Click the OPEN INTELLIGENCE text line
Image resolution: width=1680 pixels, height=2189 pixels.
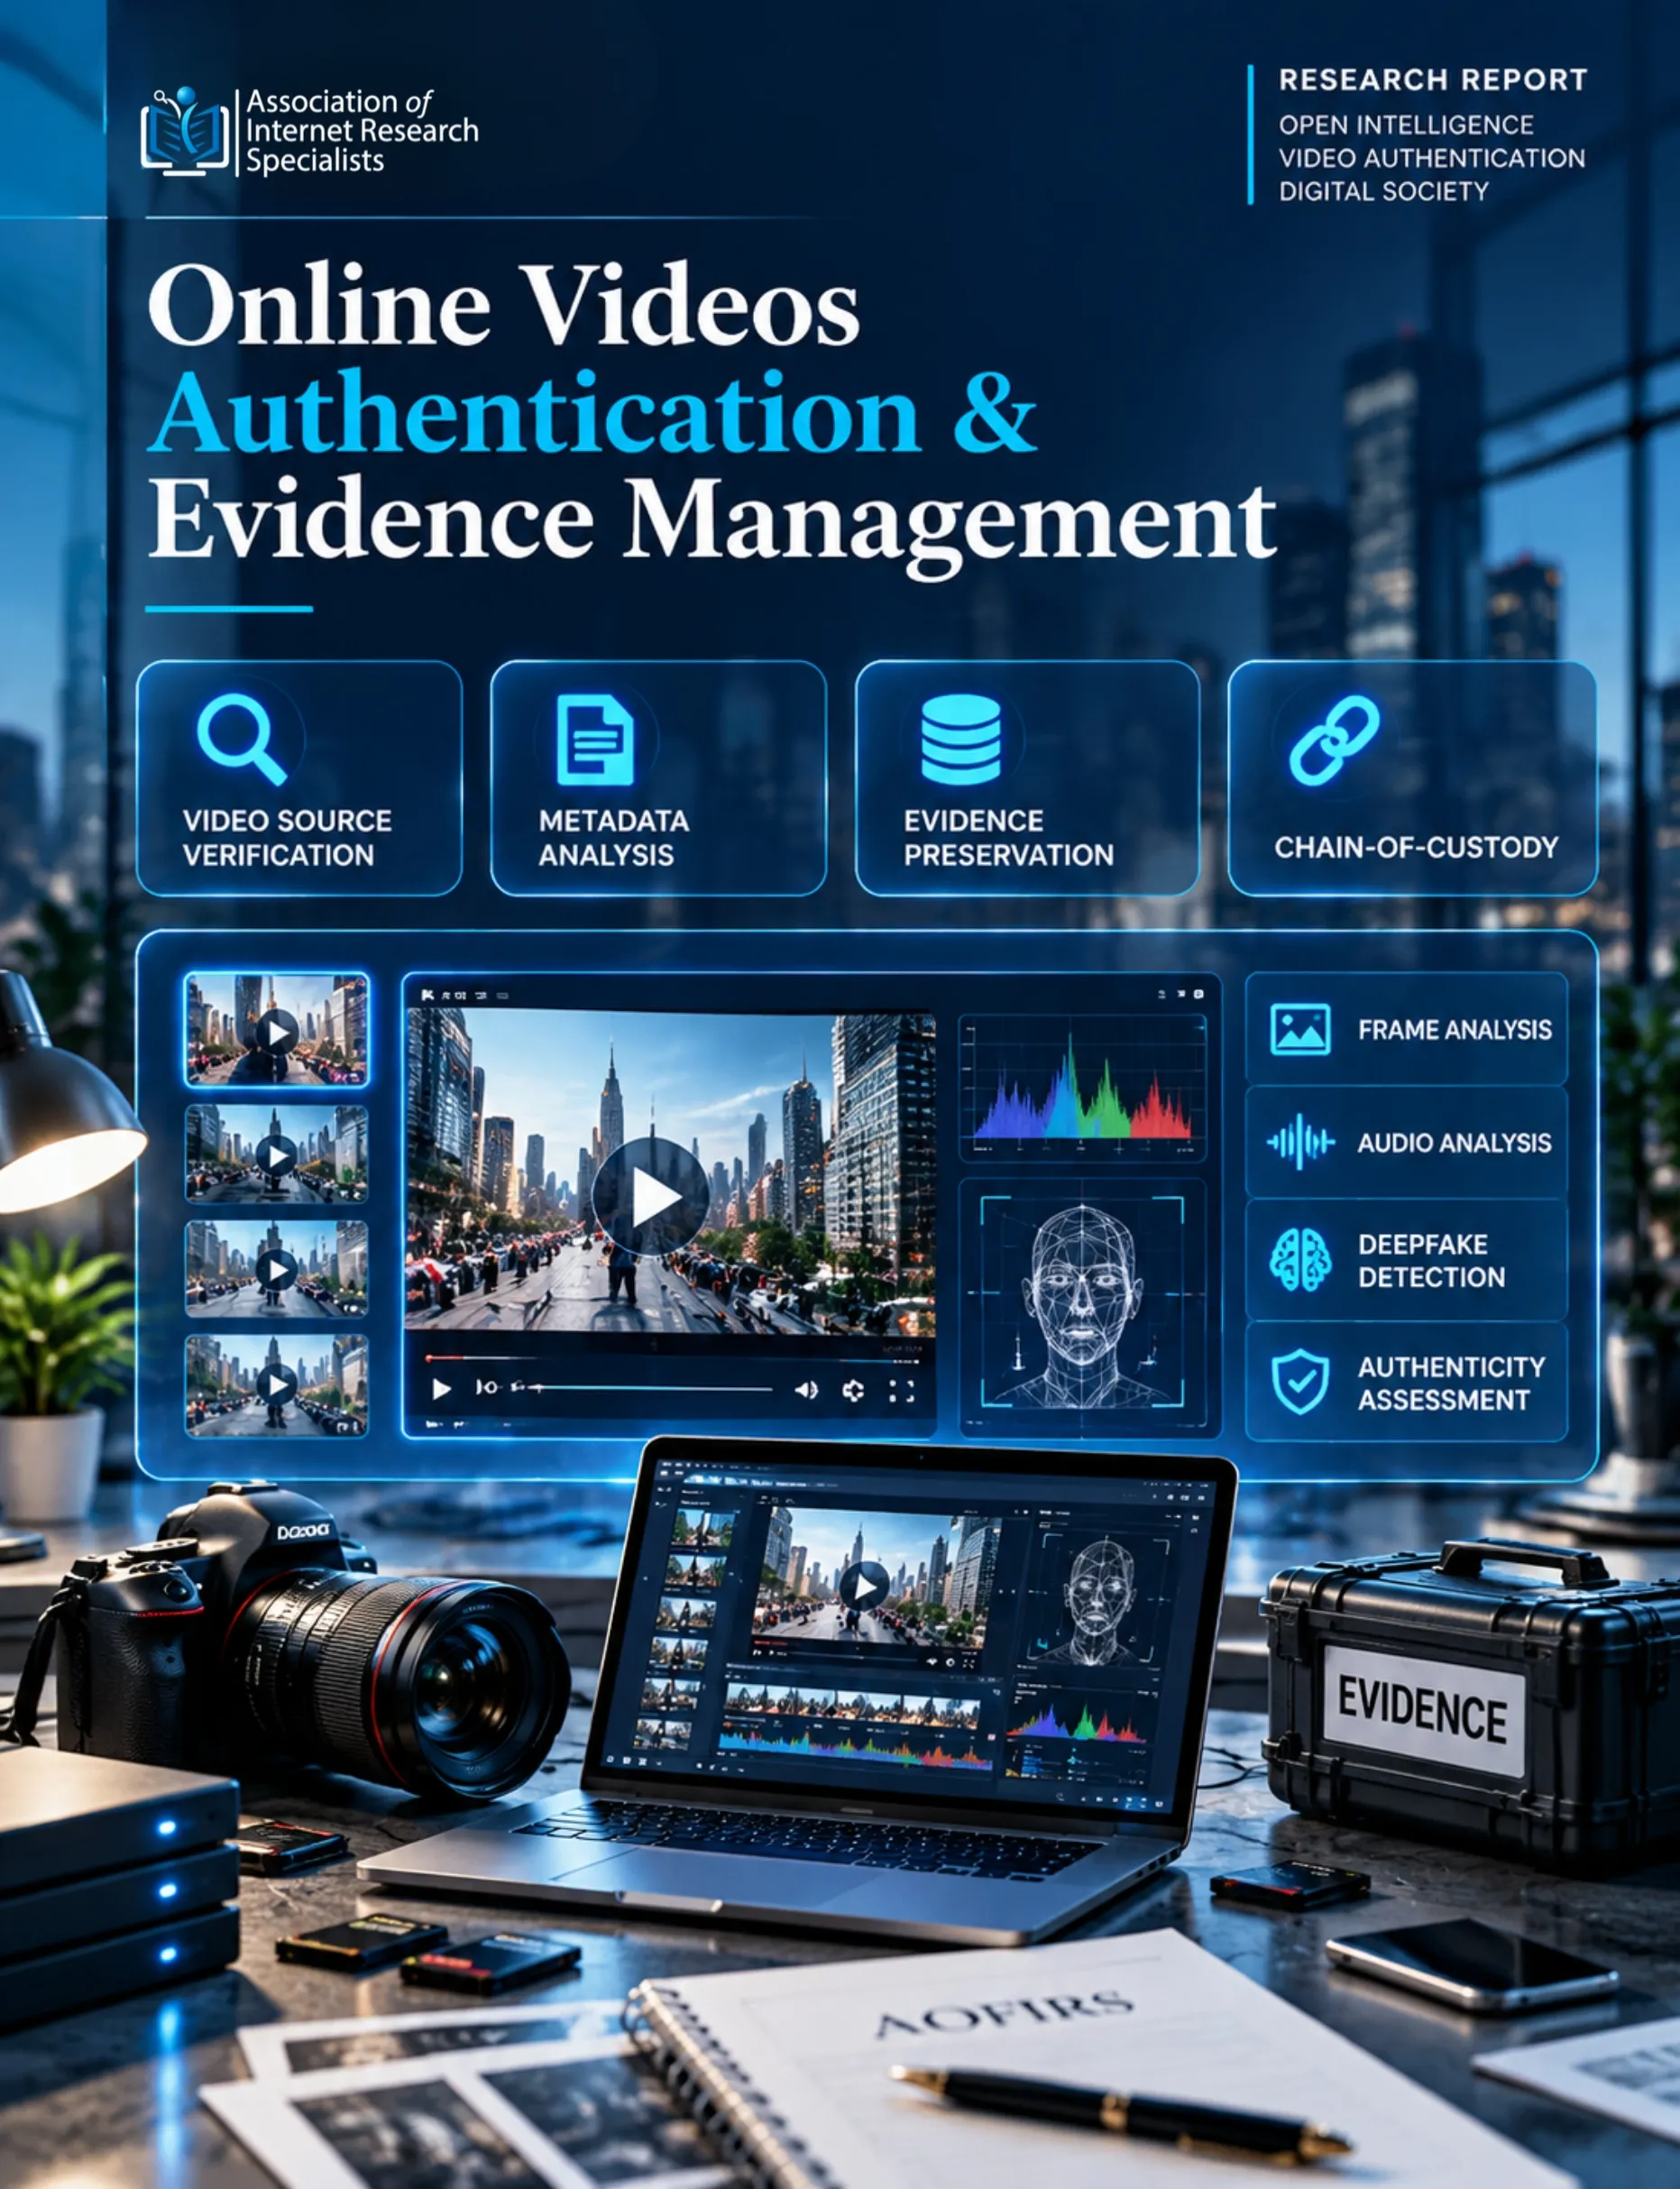coord(1406,125)
